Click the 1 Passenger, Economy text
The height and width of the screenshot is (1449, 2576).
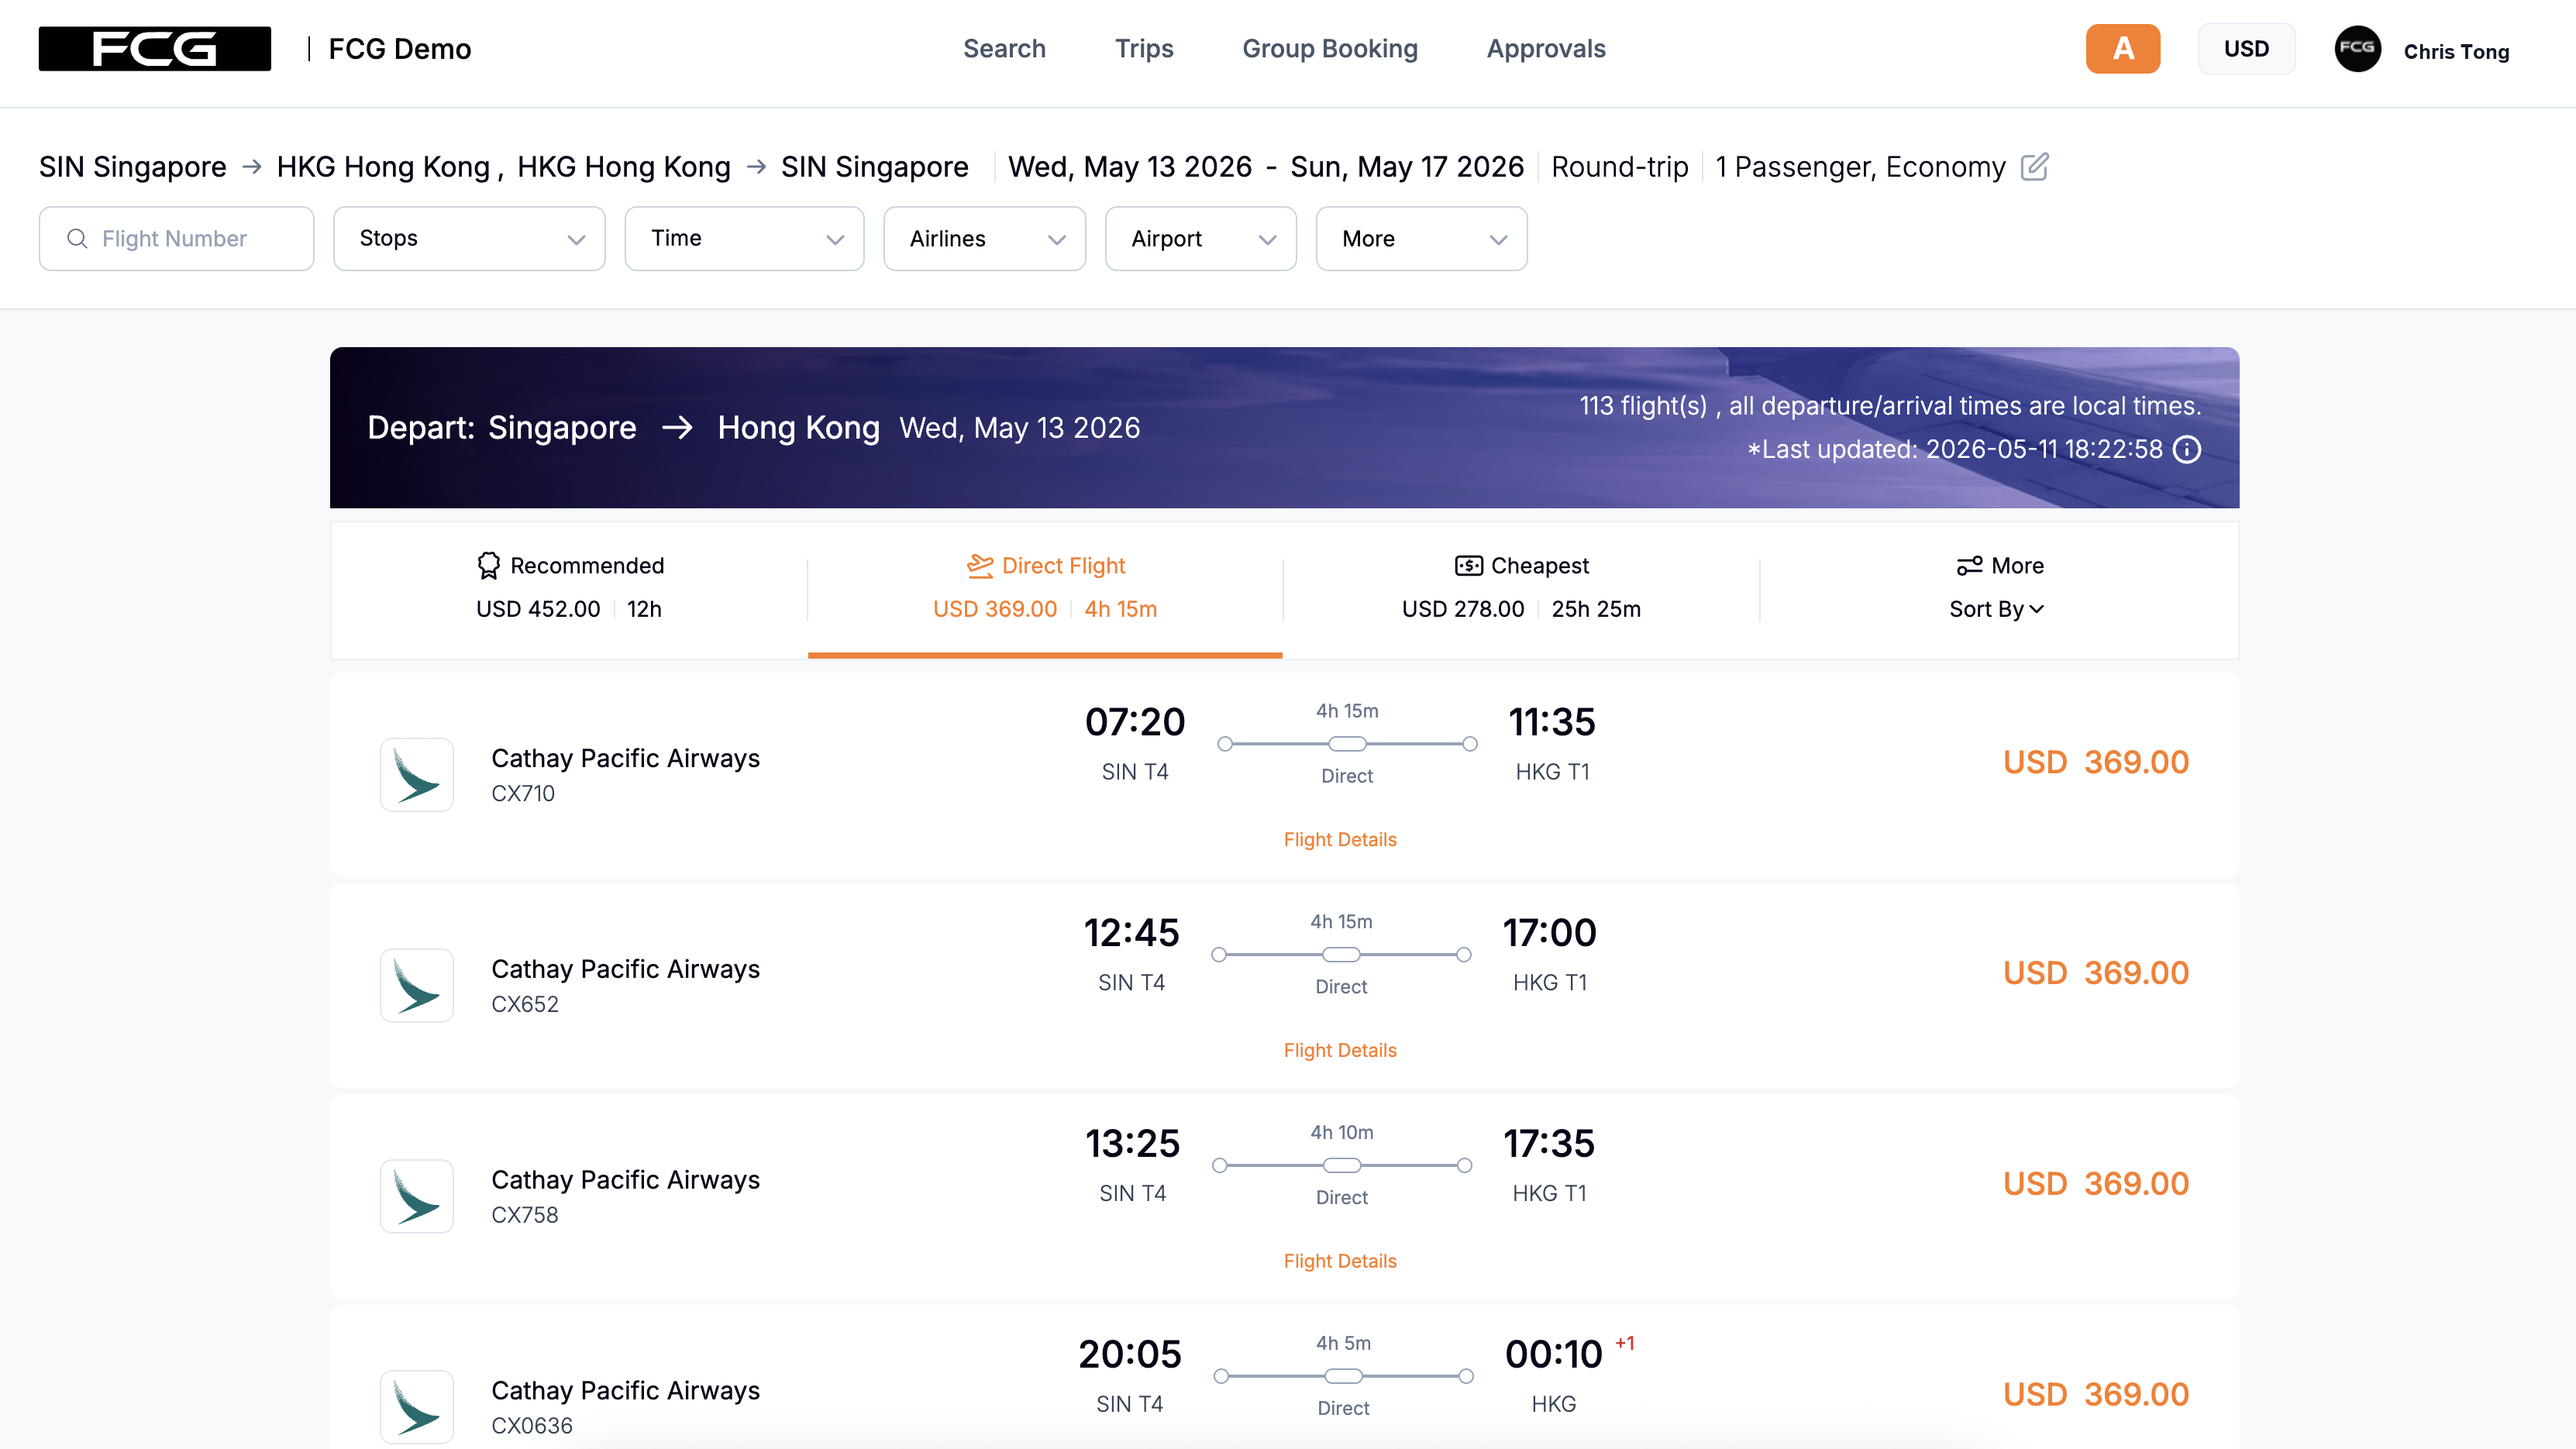click(1860, 167)
